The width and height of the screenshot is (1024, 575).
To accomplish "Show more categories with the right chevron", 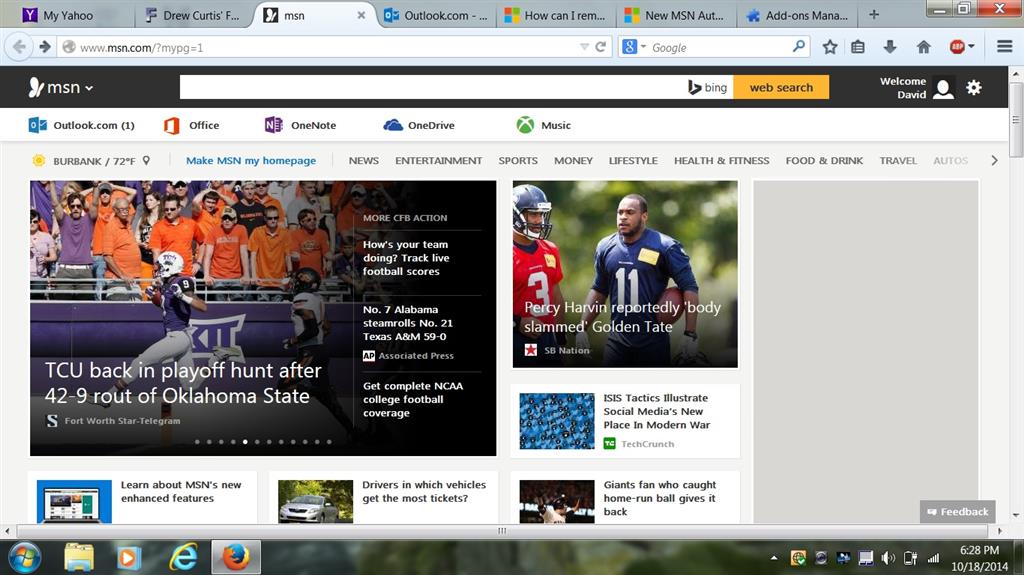I will pos(994,160).
